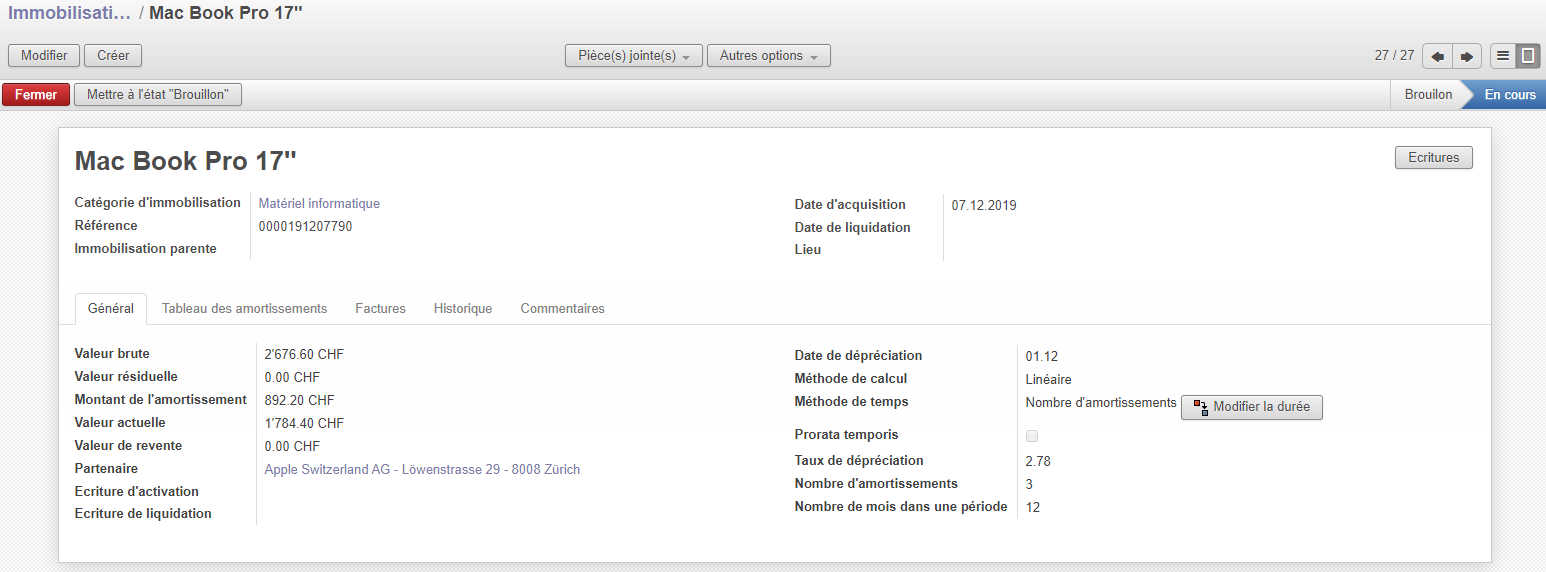Click the red Fermer button
Image resolution: width=1546 pixels, height=572 pixels.
(x=36, y=95)
